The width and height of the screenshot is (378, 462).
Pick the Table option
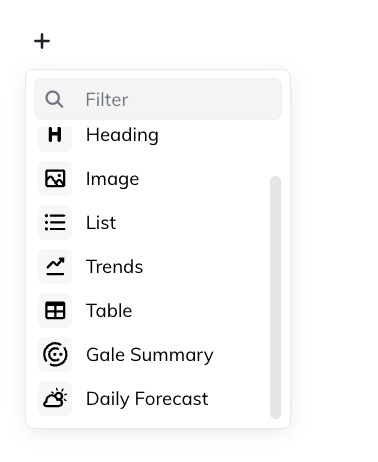click(153, 310)
